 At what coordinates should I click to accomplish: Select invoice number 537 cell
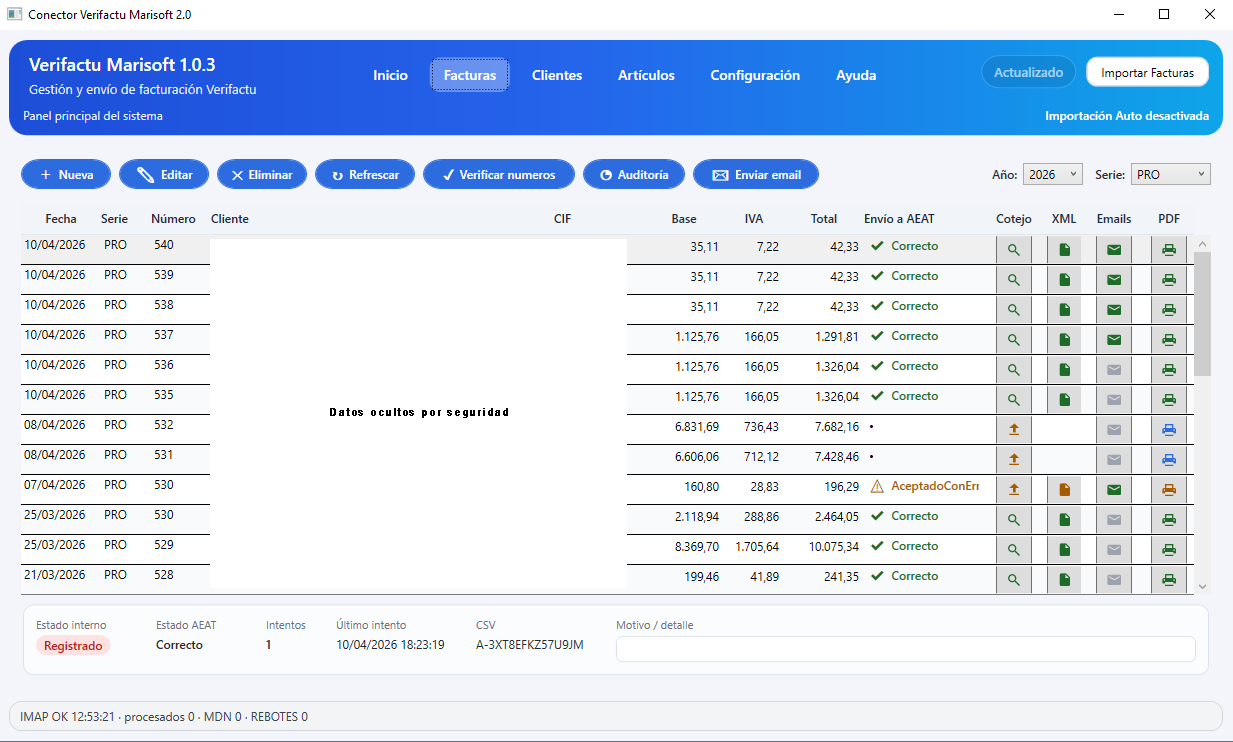tap(164, 335)
